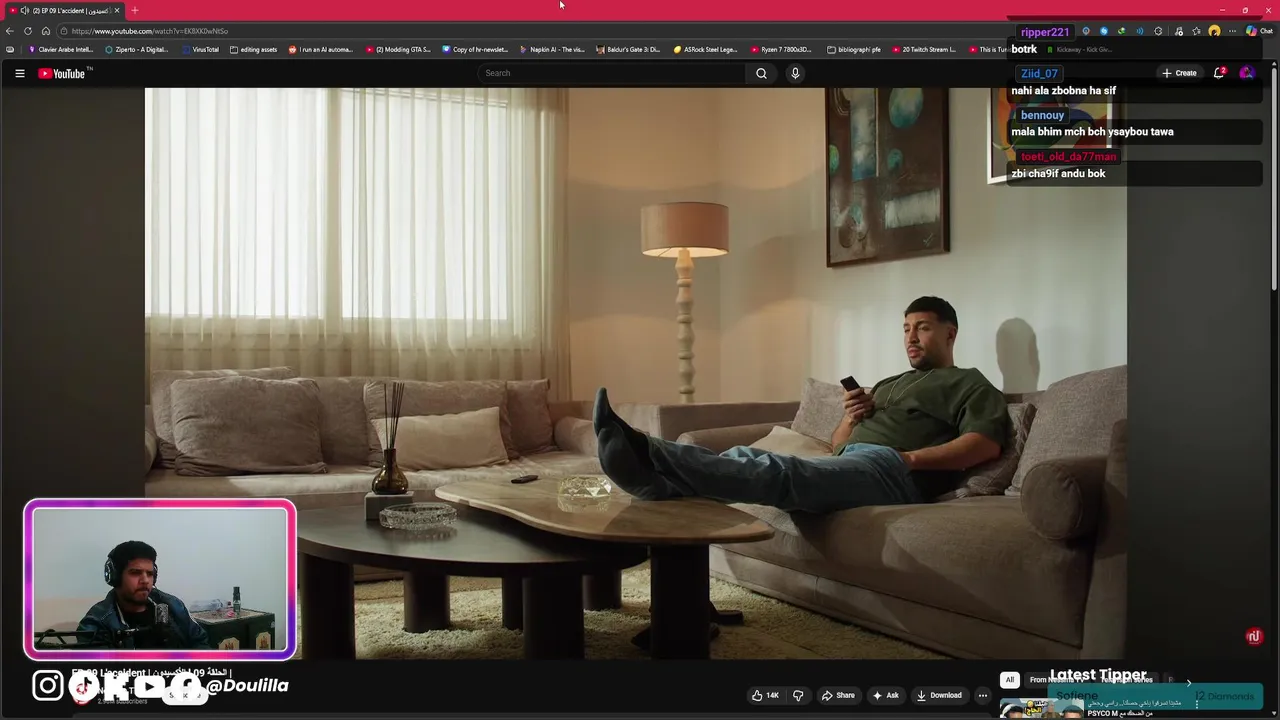The height and width of the screenshot is (720, 1280).
Task: Bookmark this page with the star icon
Action: click(1196, 31)
